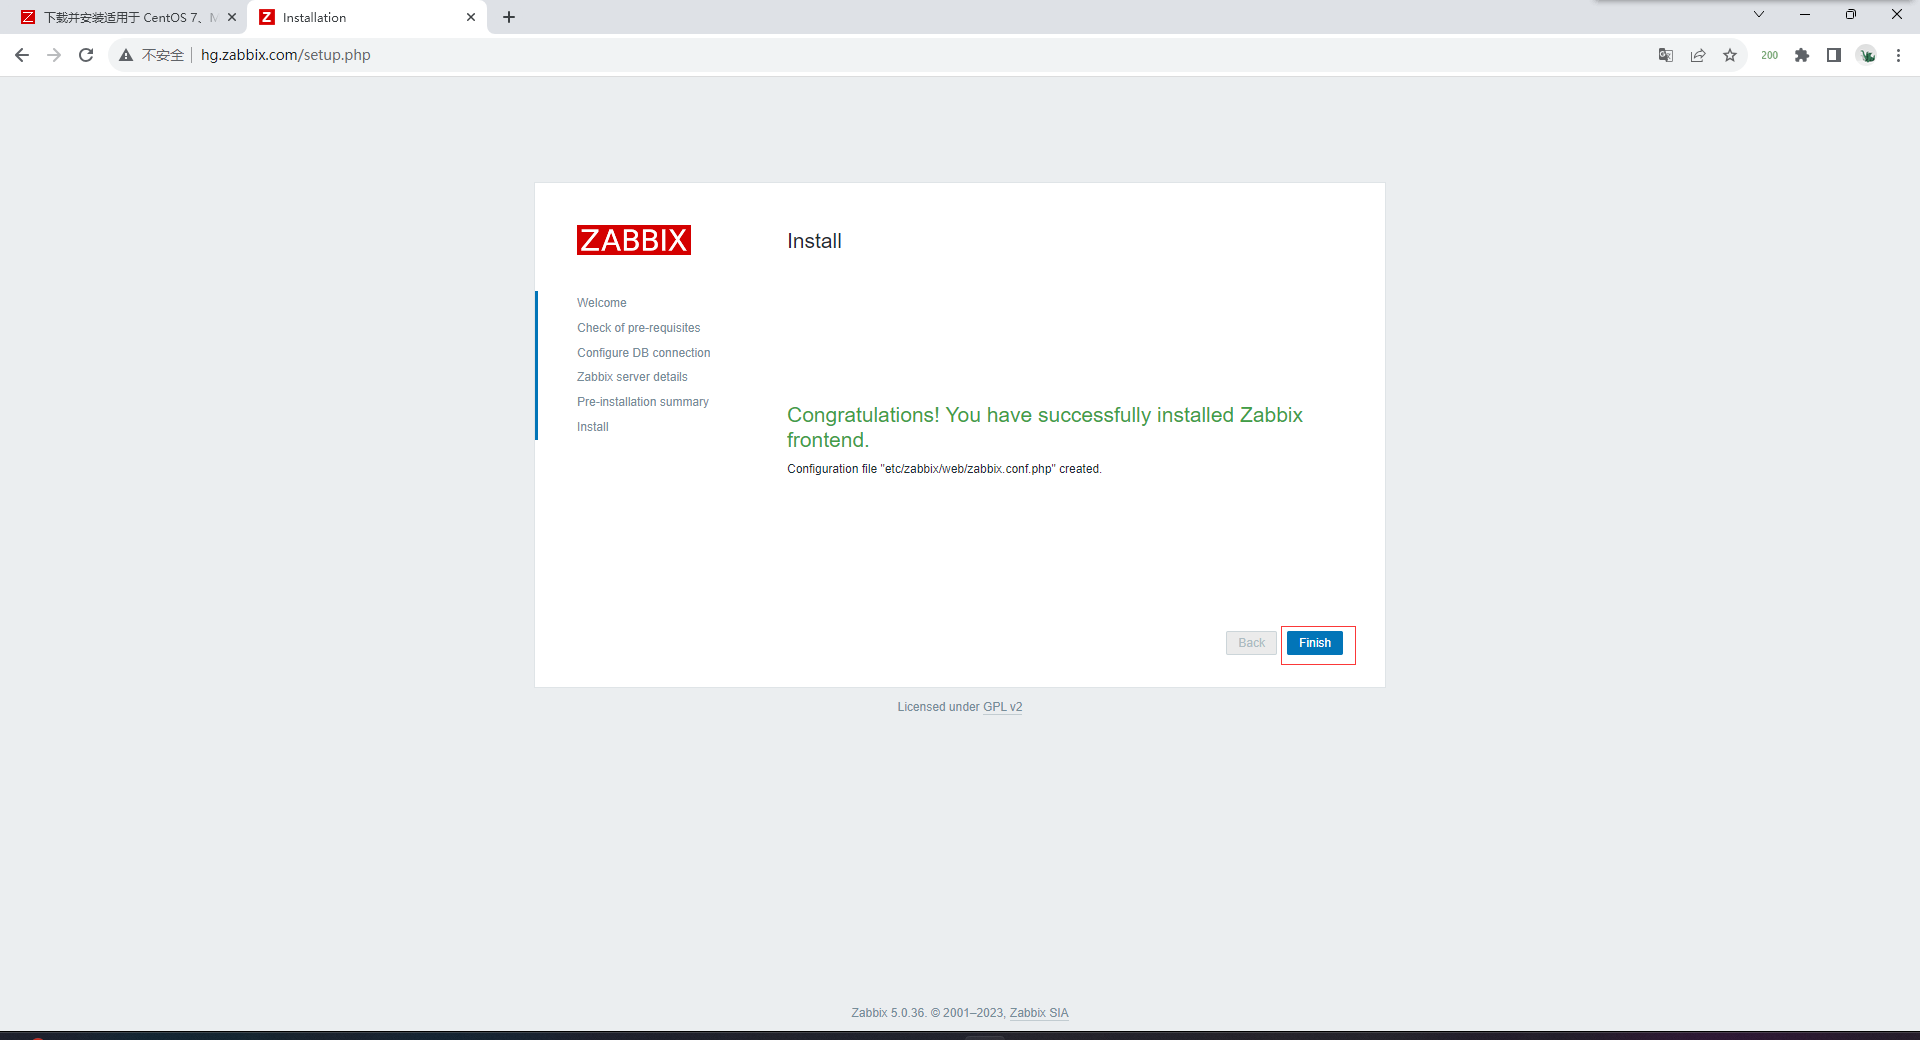Open the tab search dropdown arrow
The image size is (1920, 1040).
click(x=1759, y=14)
